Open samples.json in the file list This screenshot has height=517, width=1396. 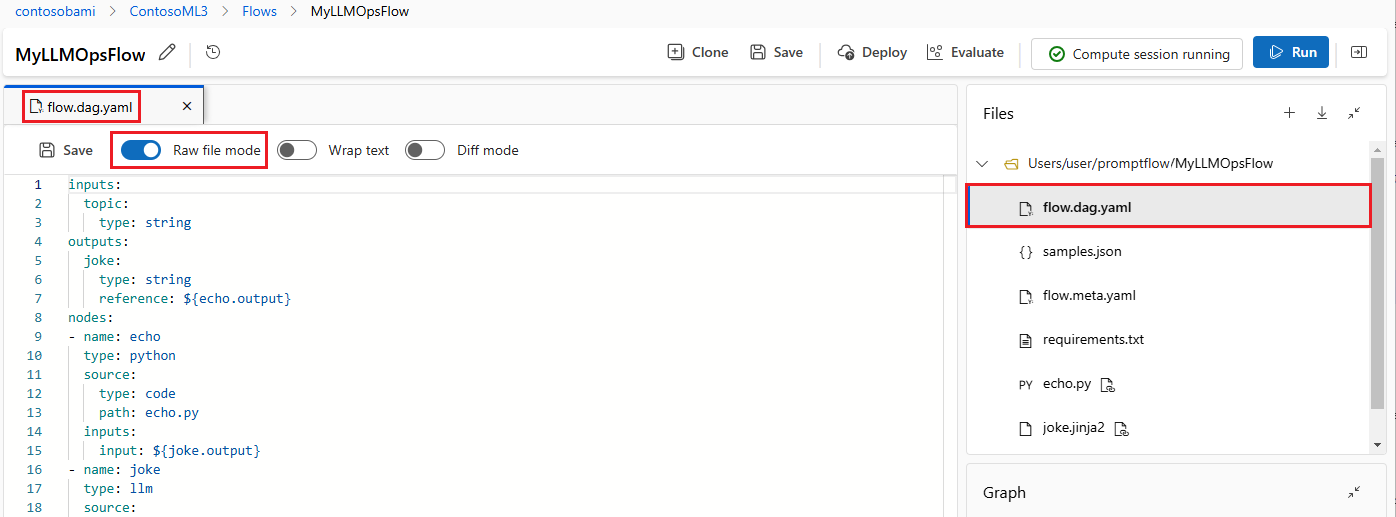click(1081, 251)
